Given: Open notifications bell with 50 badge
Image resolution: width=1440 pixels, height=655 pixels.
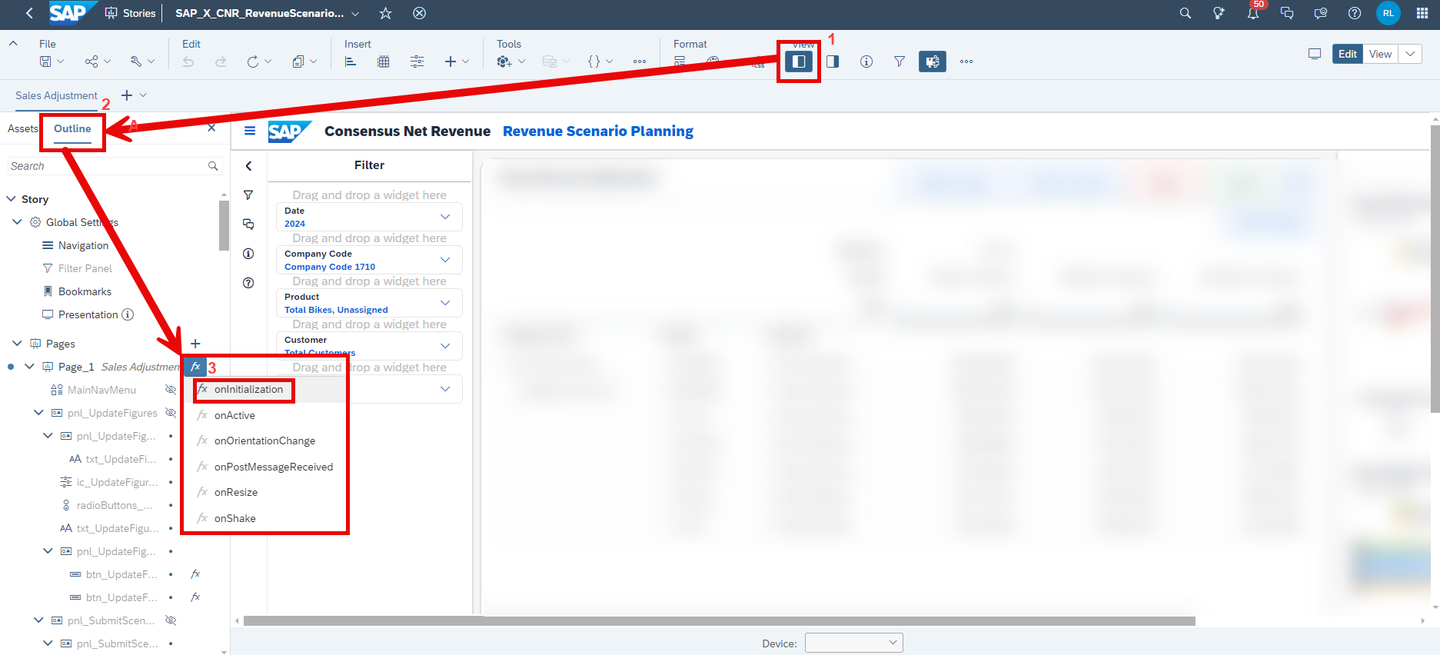Looking at the screenshot, I should coord(1253,13).
